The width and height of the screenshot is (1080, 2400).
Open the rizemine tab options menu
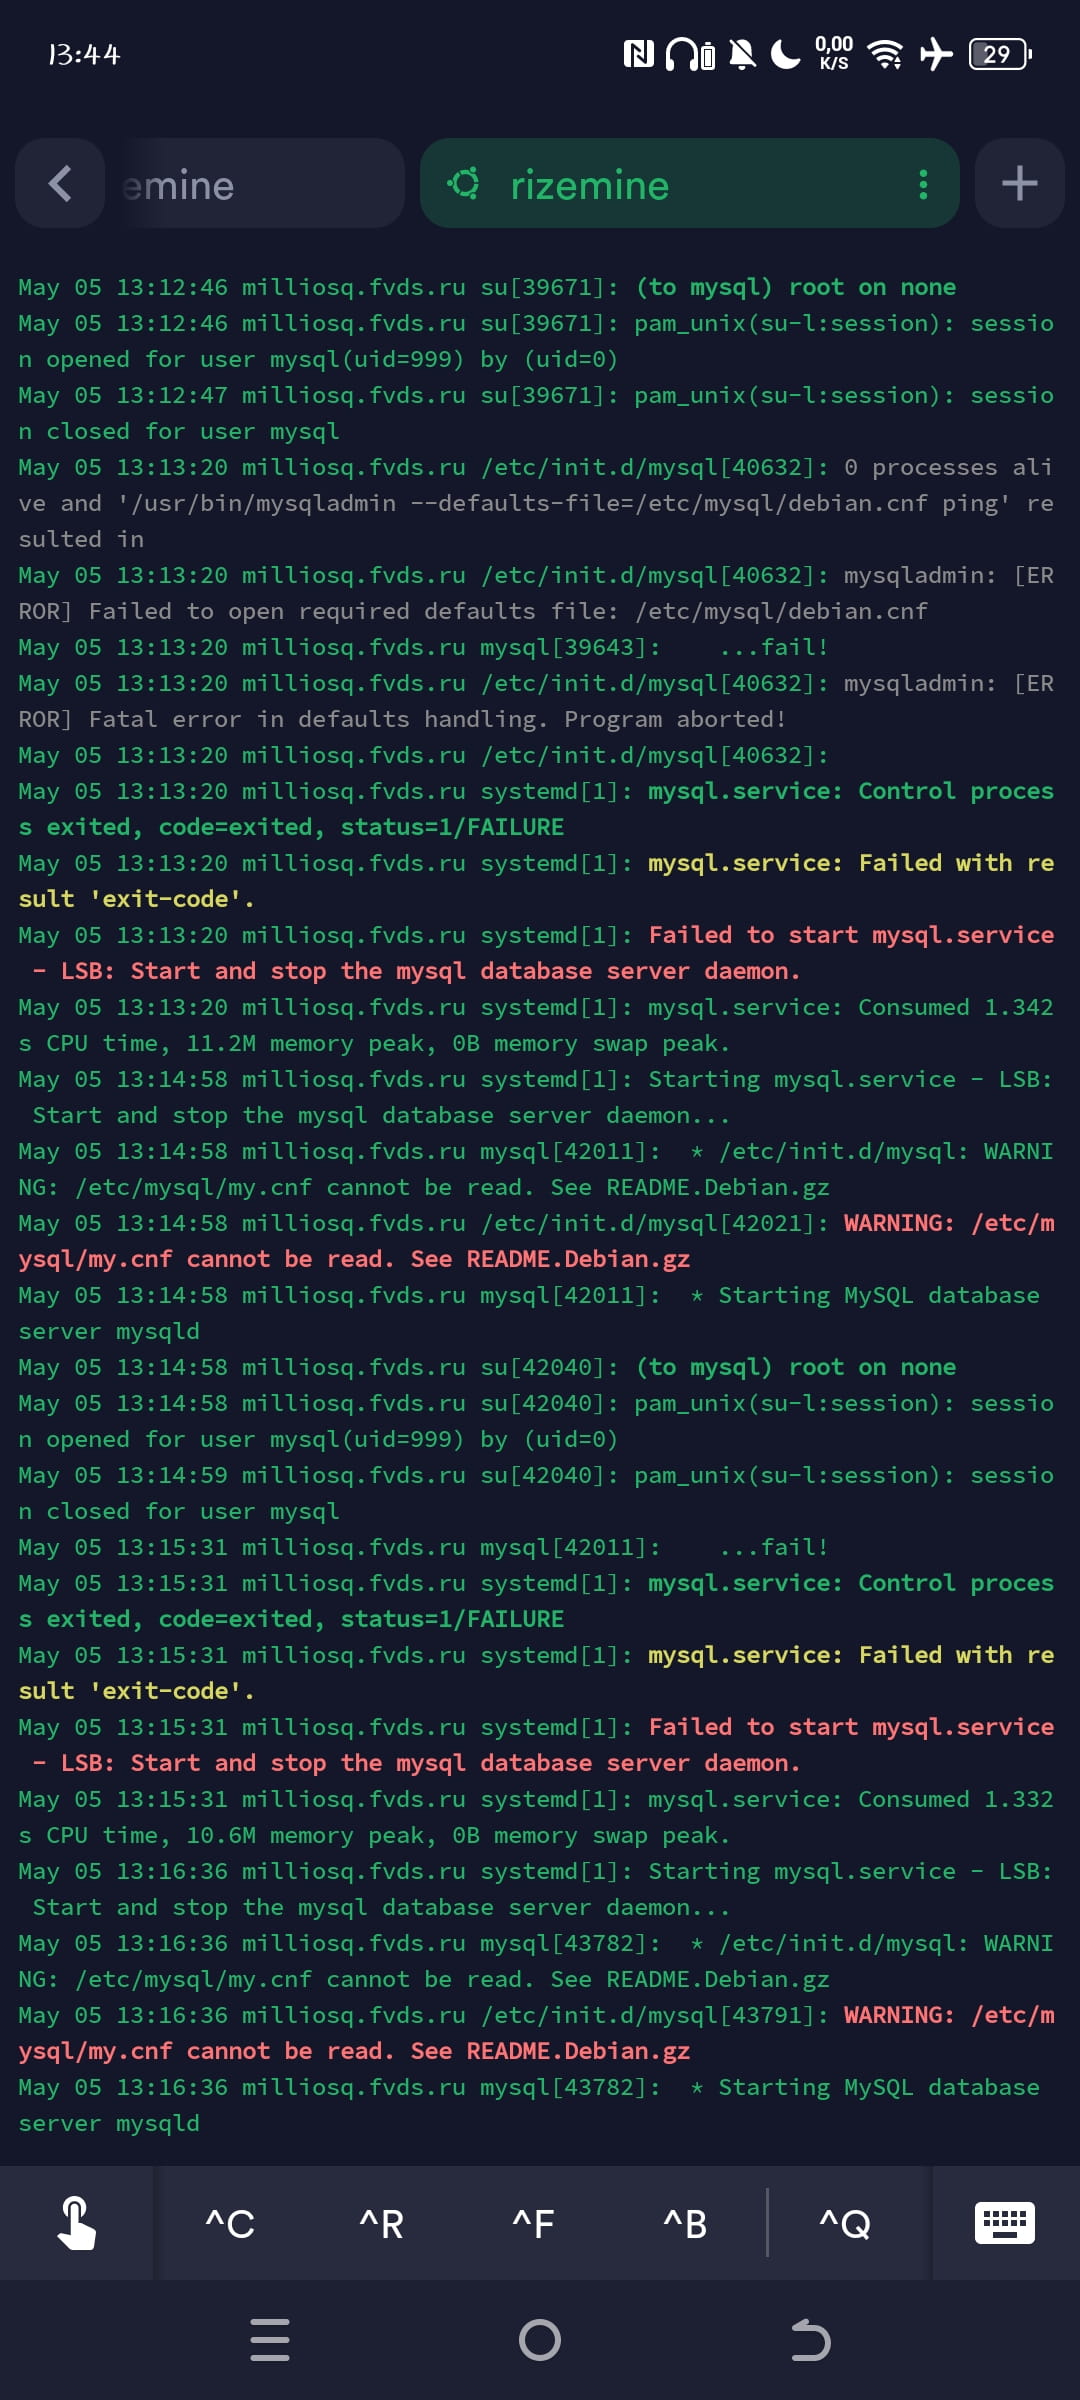pos(923,184)
